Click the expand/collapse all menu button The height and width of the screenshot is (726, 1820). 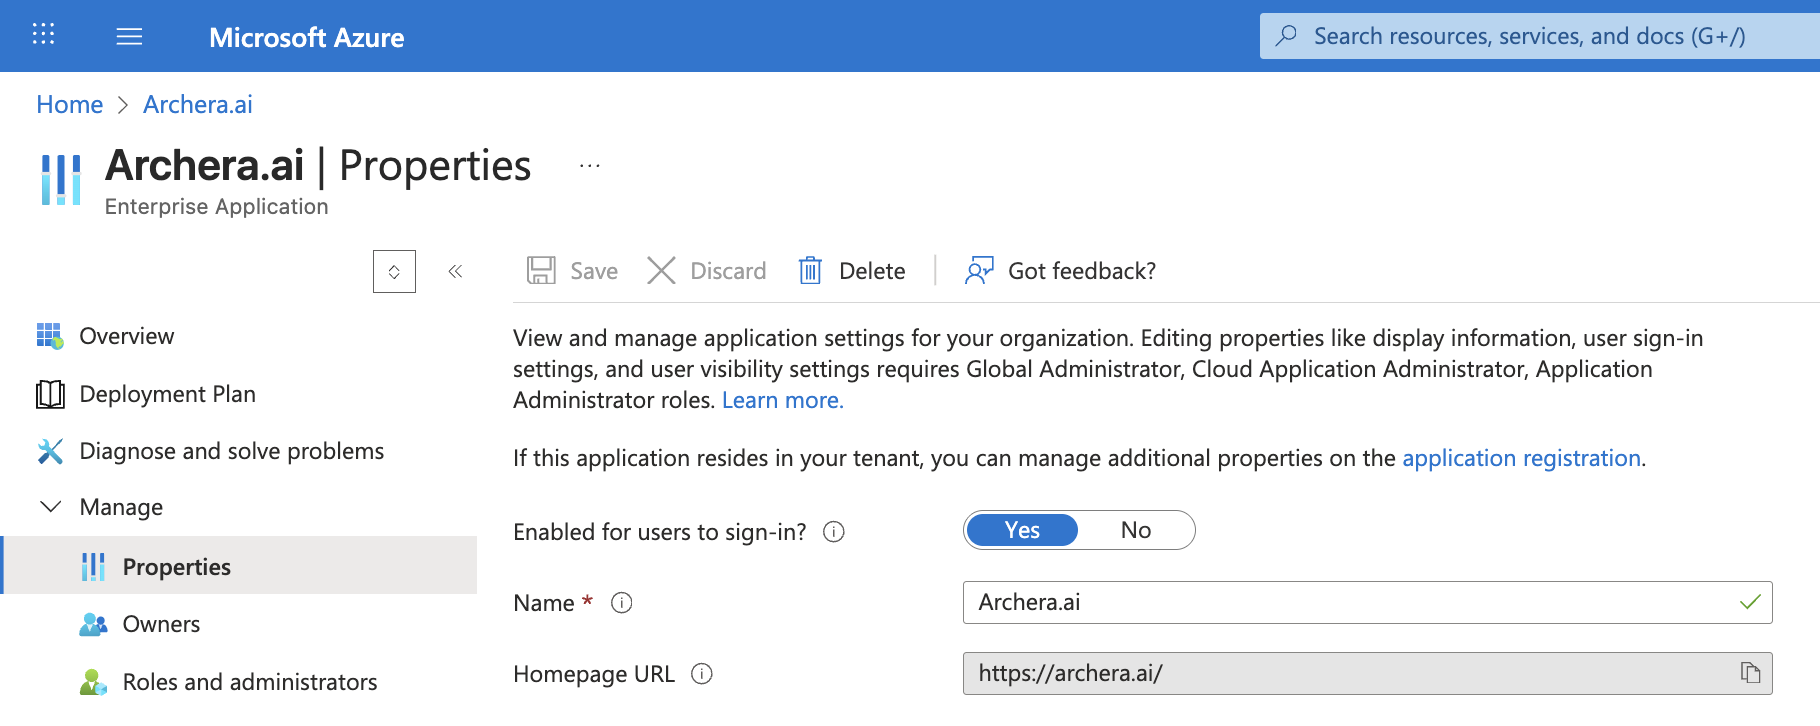394,271
